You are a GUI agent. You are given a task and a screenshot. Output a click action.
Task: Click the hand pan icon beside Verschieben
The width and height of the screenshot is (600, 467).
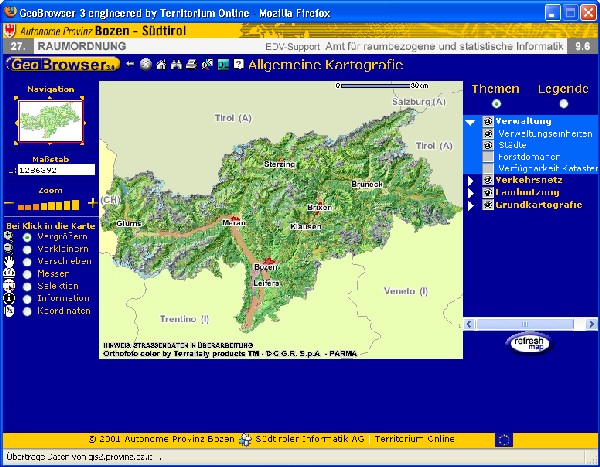point(8,261)
